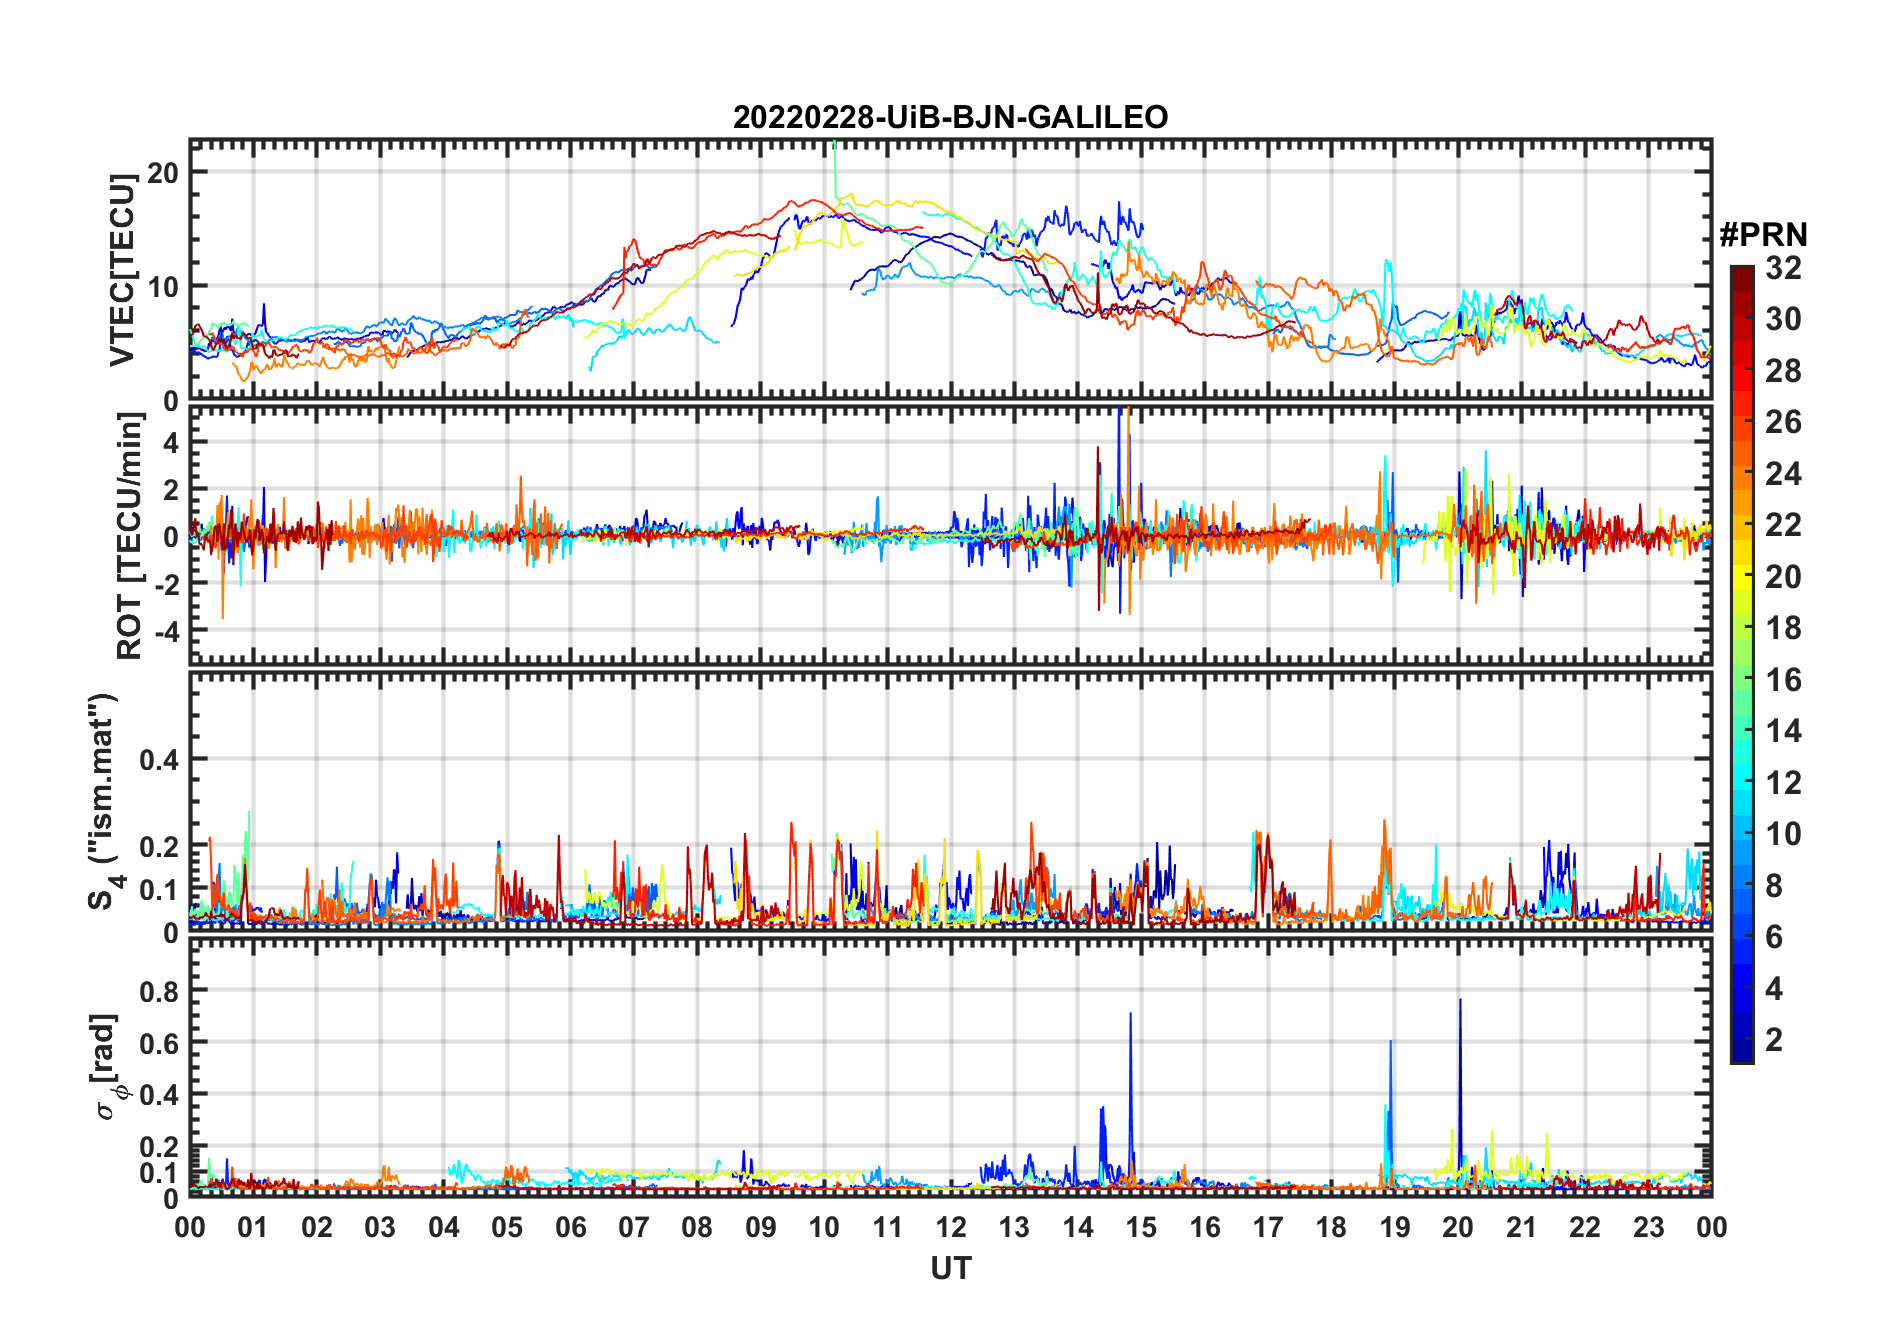
Task: Click the -2 tick on the ROT axis
Action: [165, 583]
